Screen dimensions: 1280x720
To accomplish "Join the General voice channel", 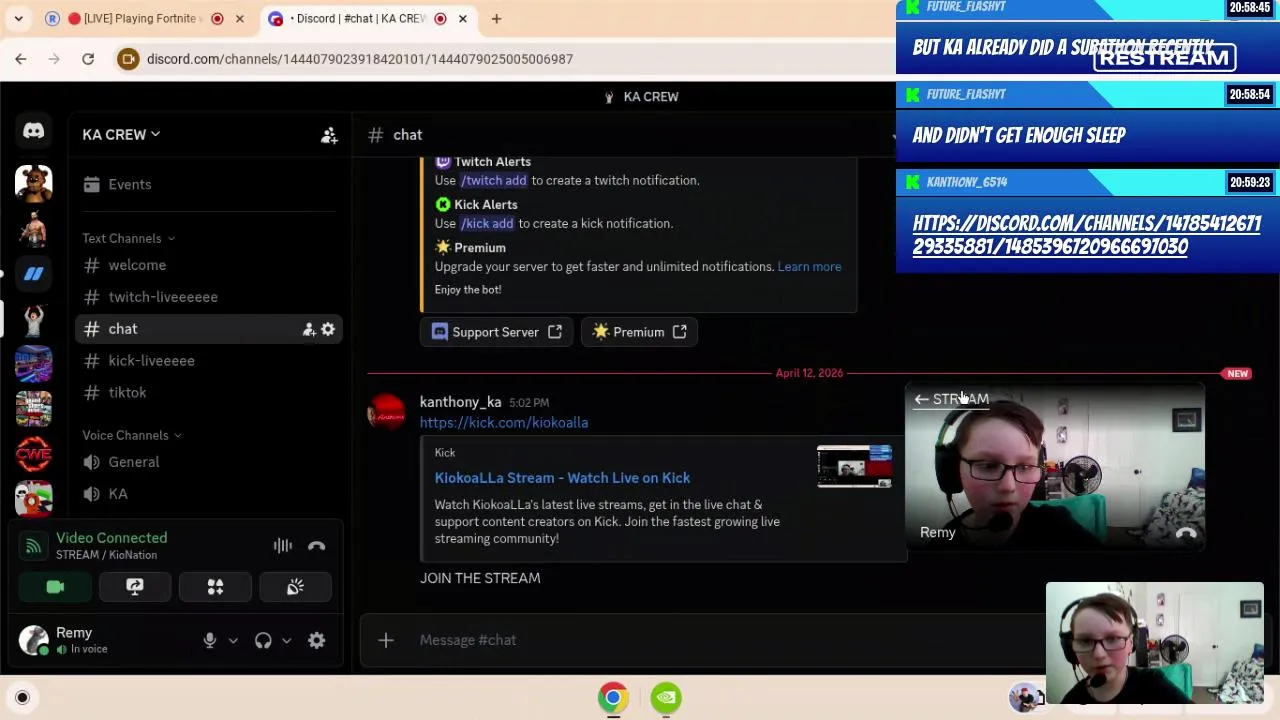I will [x=133, y=462].
